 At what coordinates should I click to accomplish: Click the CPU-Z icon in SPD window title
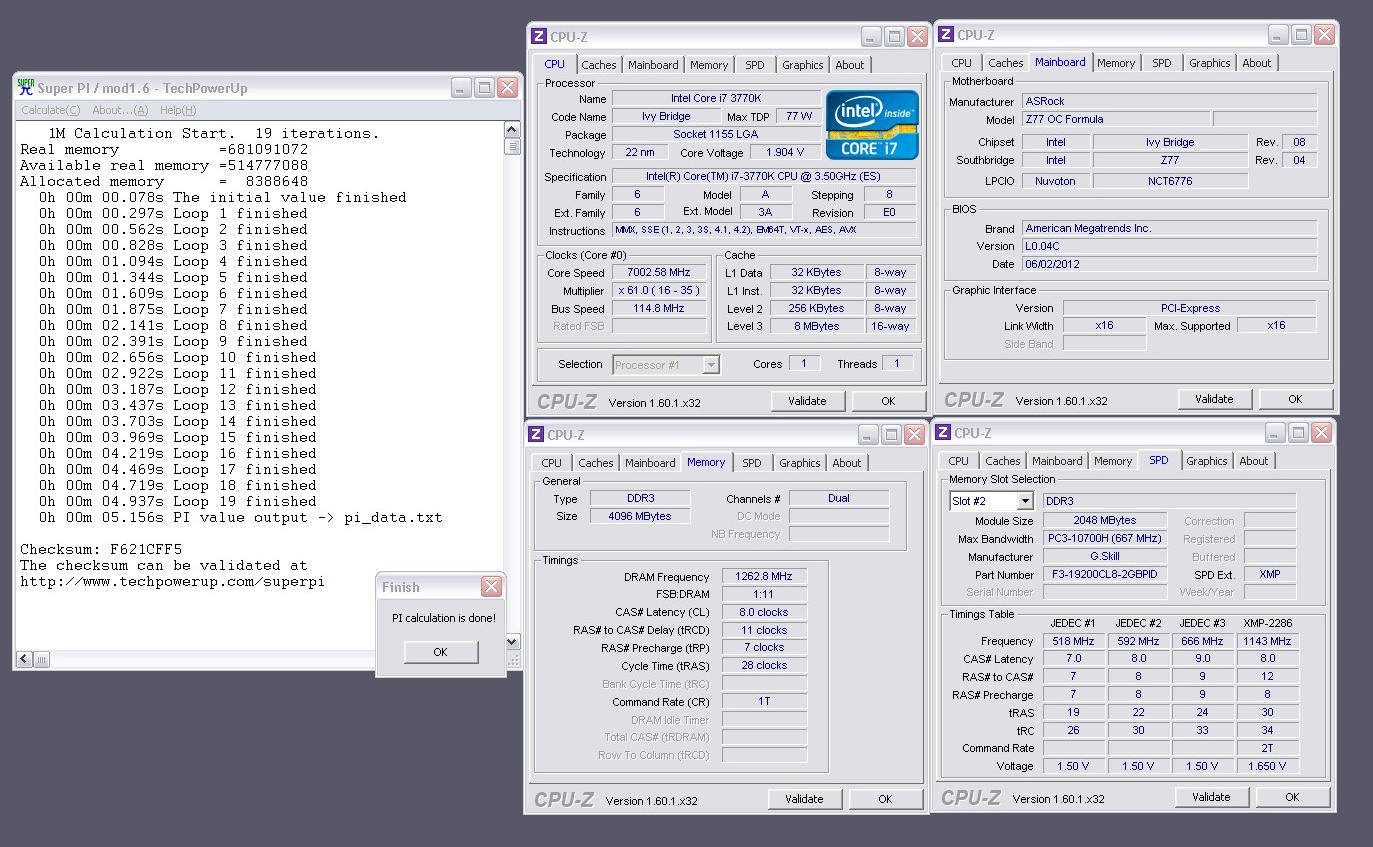[x=943, y=433]
